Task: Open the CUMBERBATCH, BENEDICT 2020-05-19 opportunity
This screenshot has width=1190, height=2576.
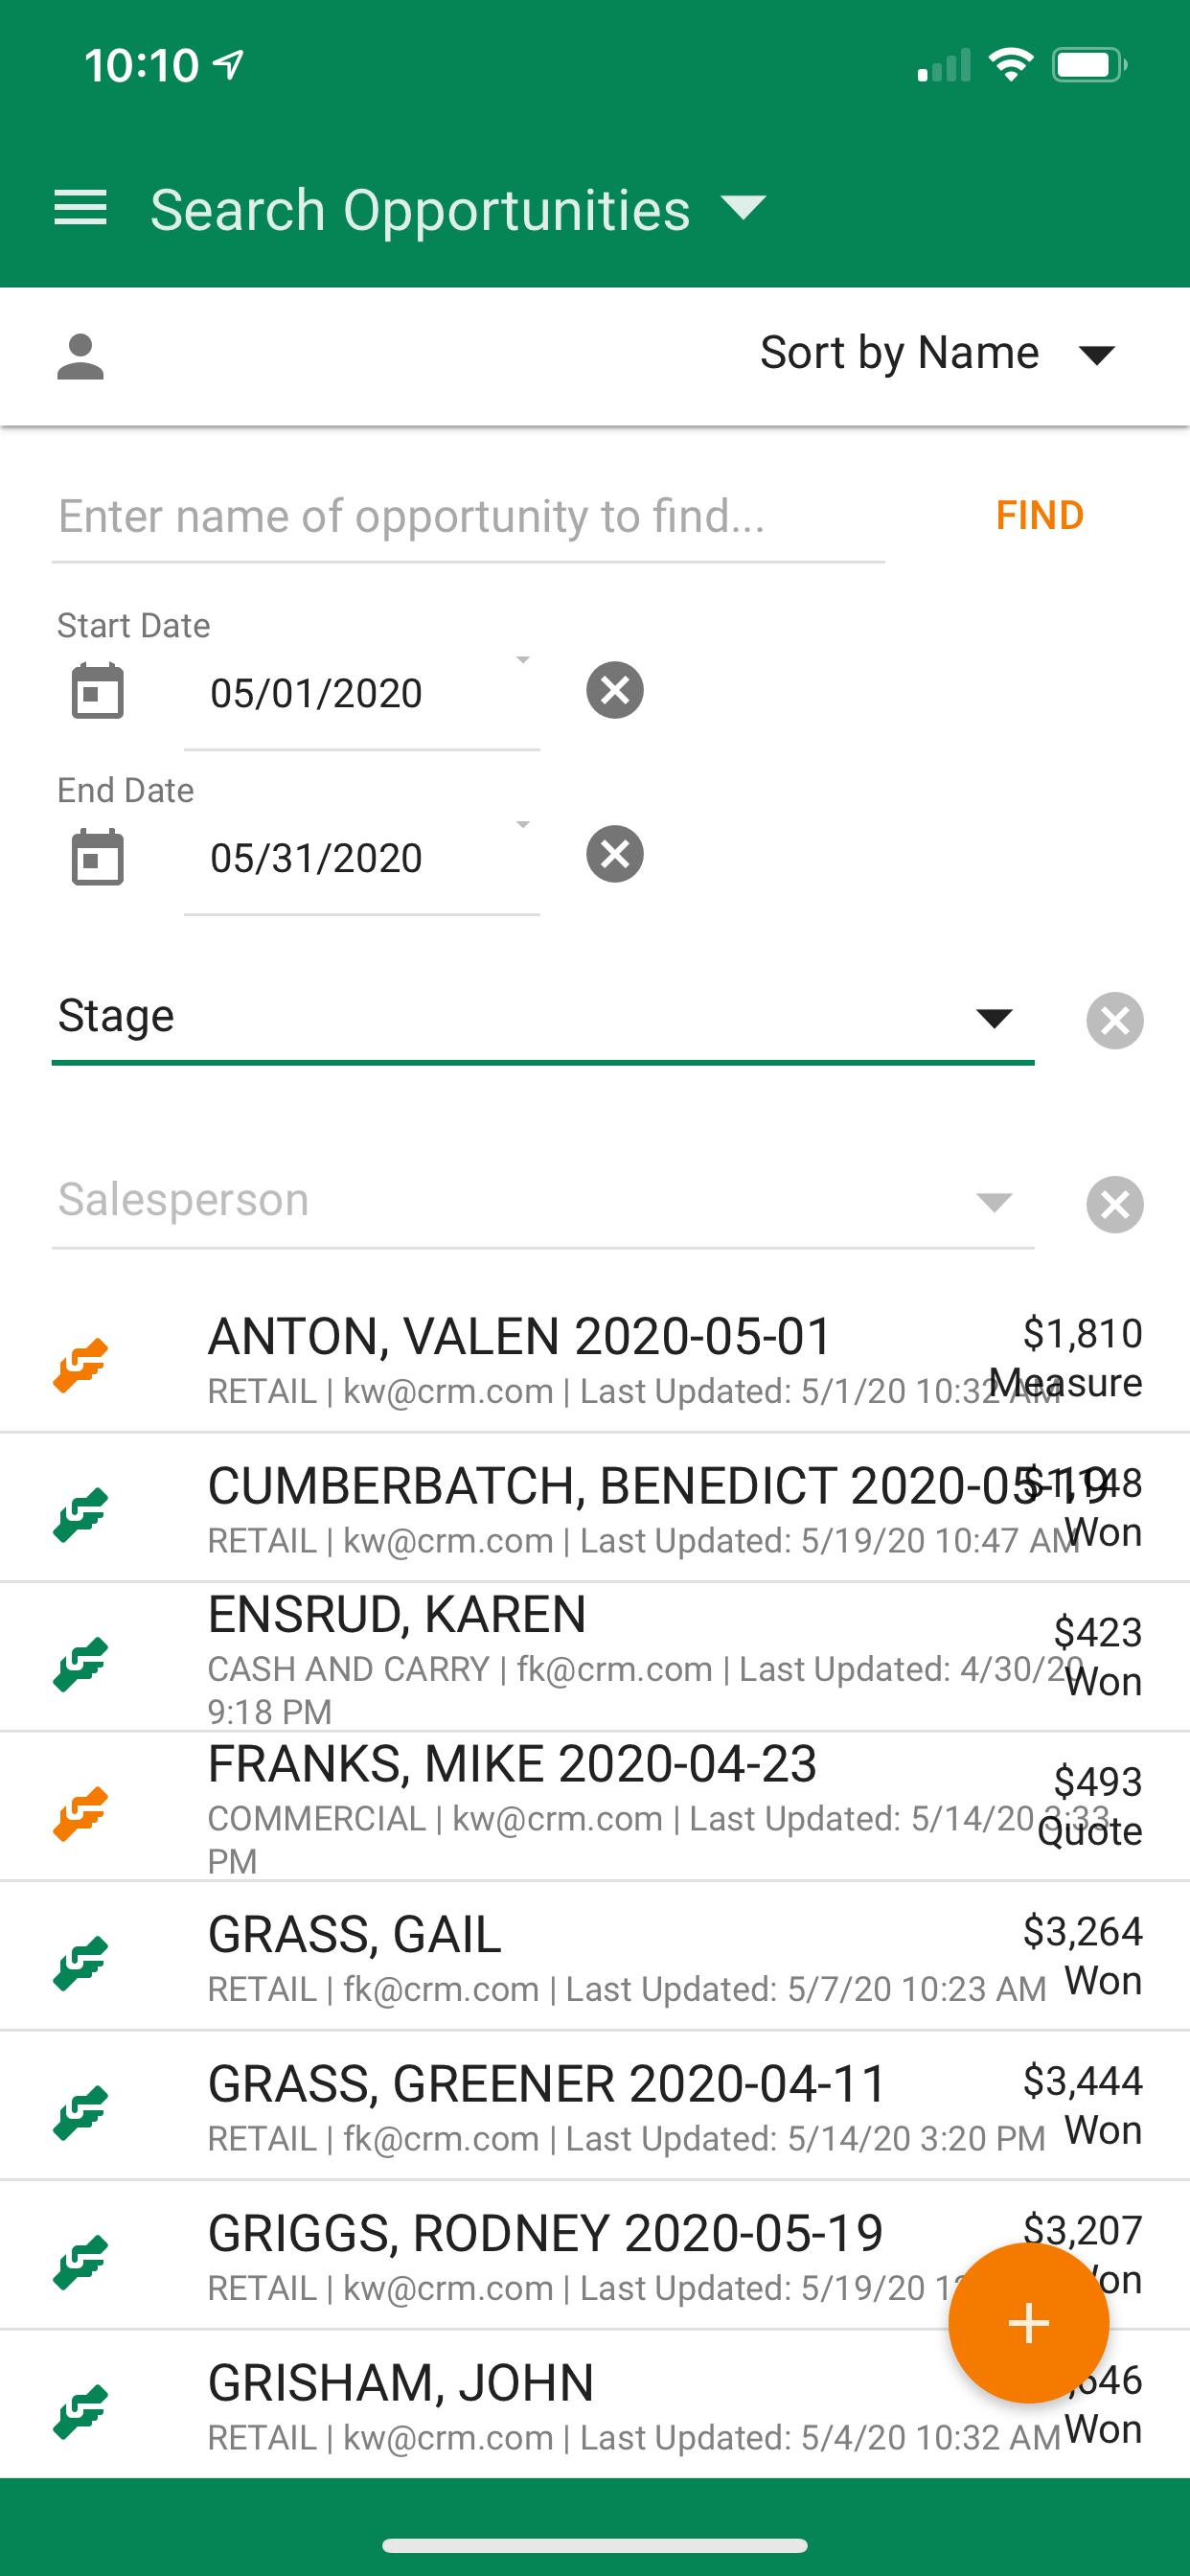Action: pos(595,1508)
